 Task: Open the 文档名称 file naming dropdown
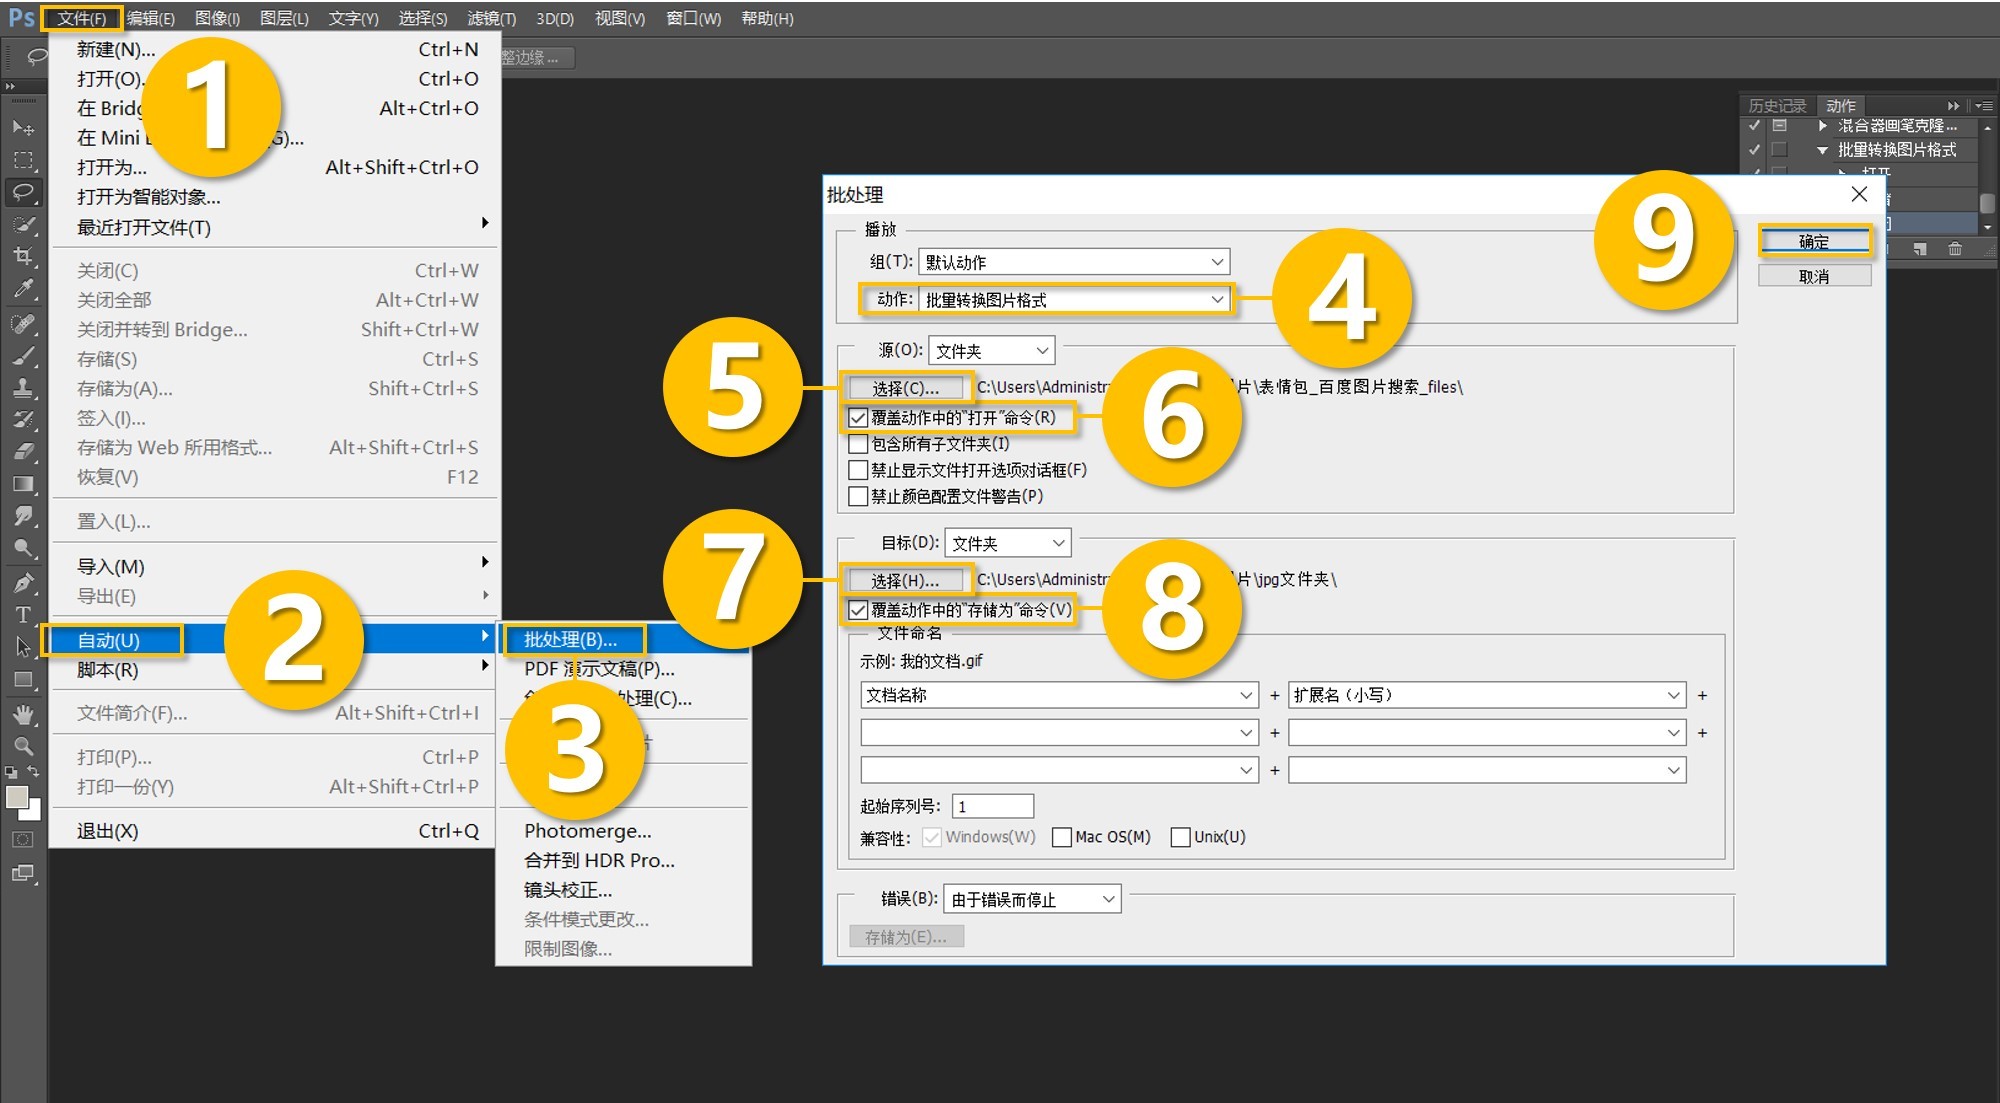1059,695
